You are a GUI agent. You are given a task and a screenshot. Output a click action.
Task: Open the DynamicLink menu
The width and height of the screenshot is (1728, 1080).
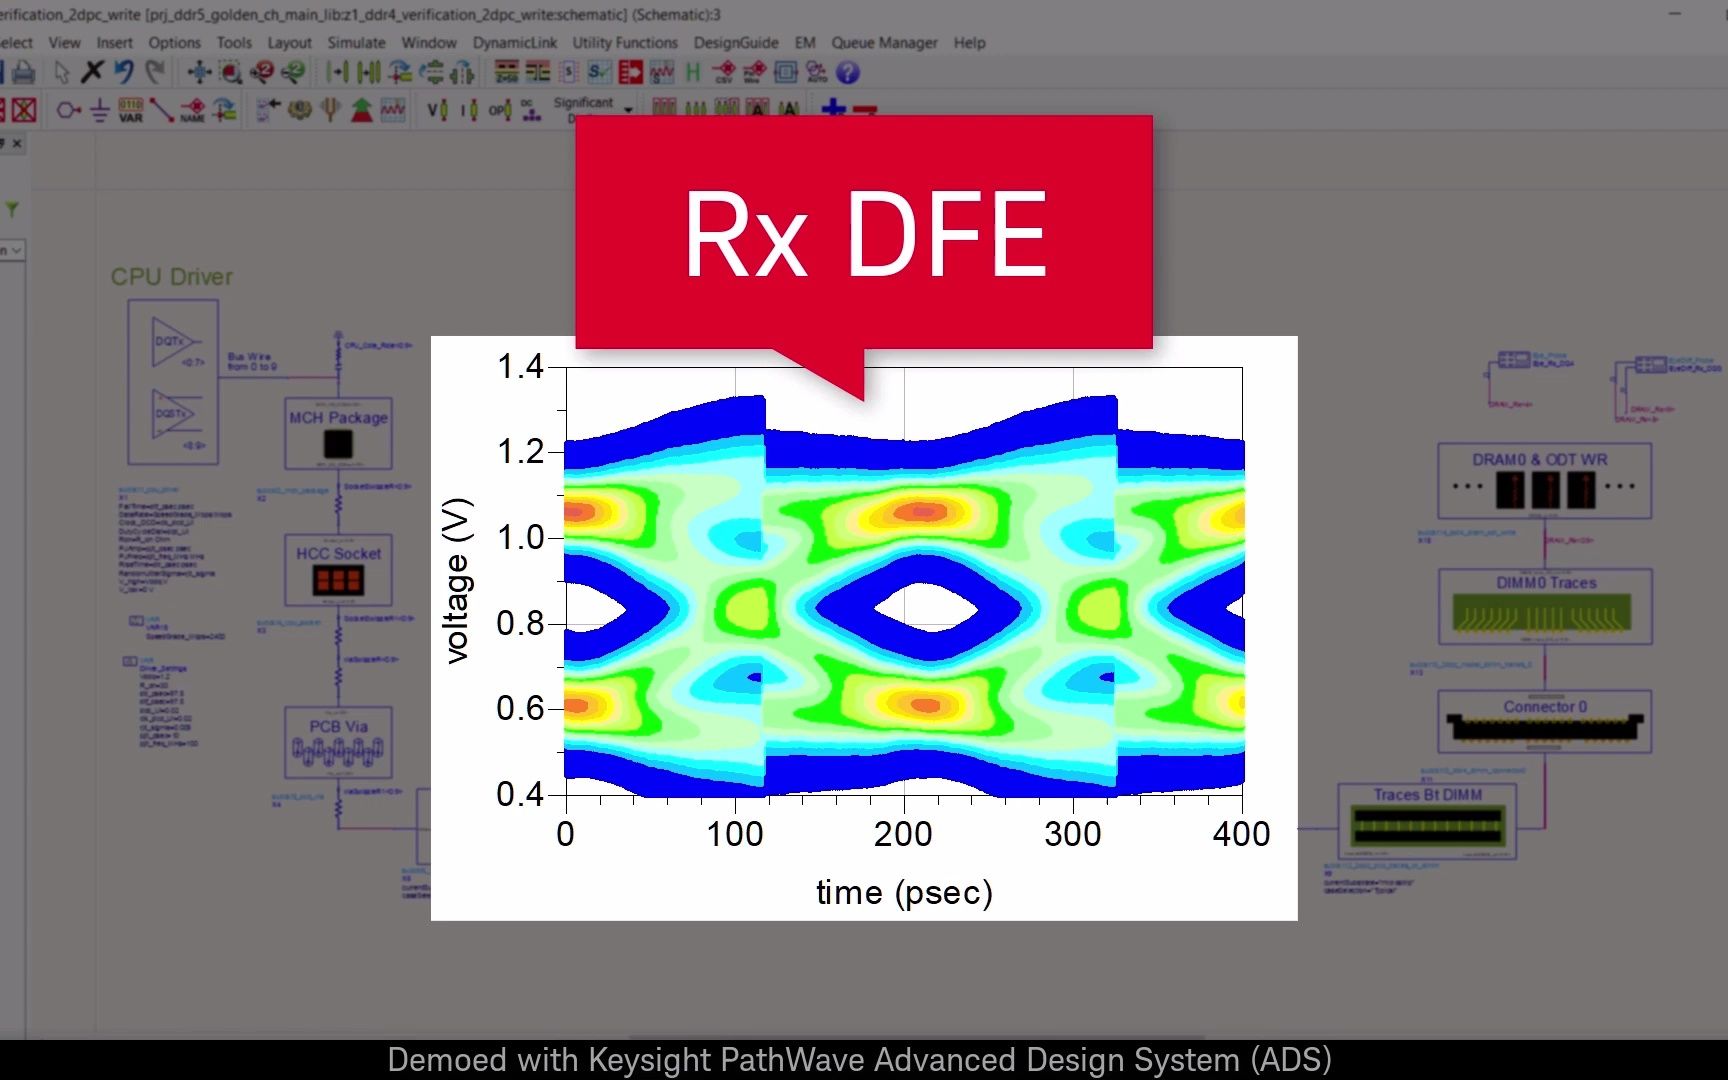[x=516, y=42]
